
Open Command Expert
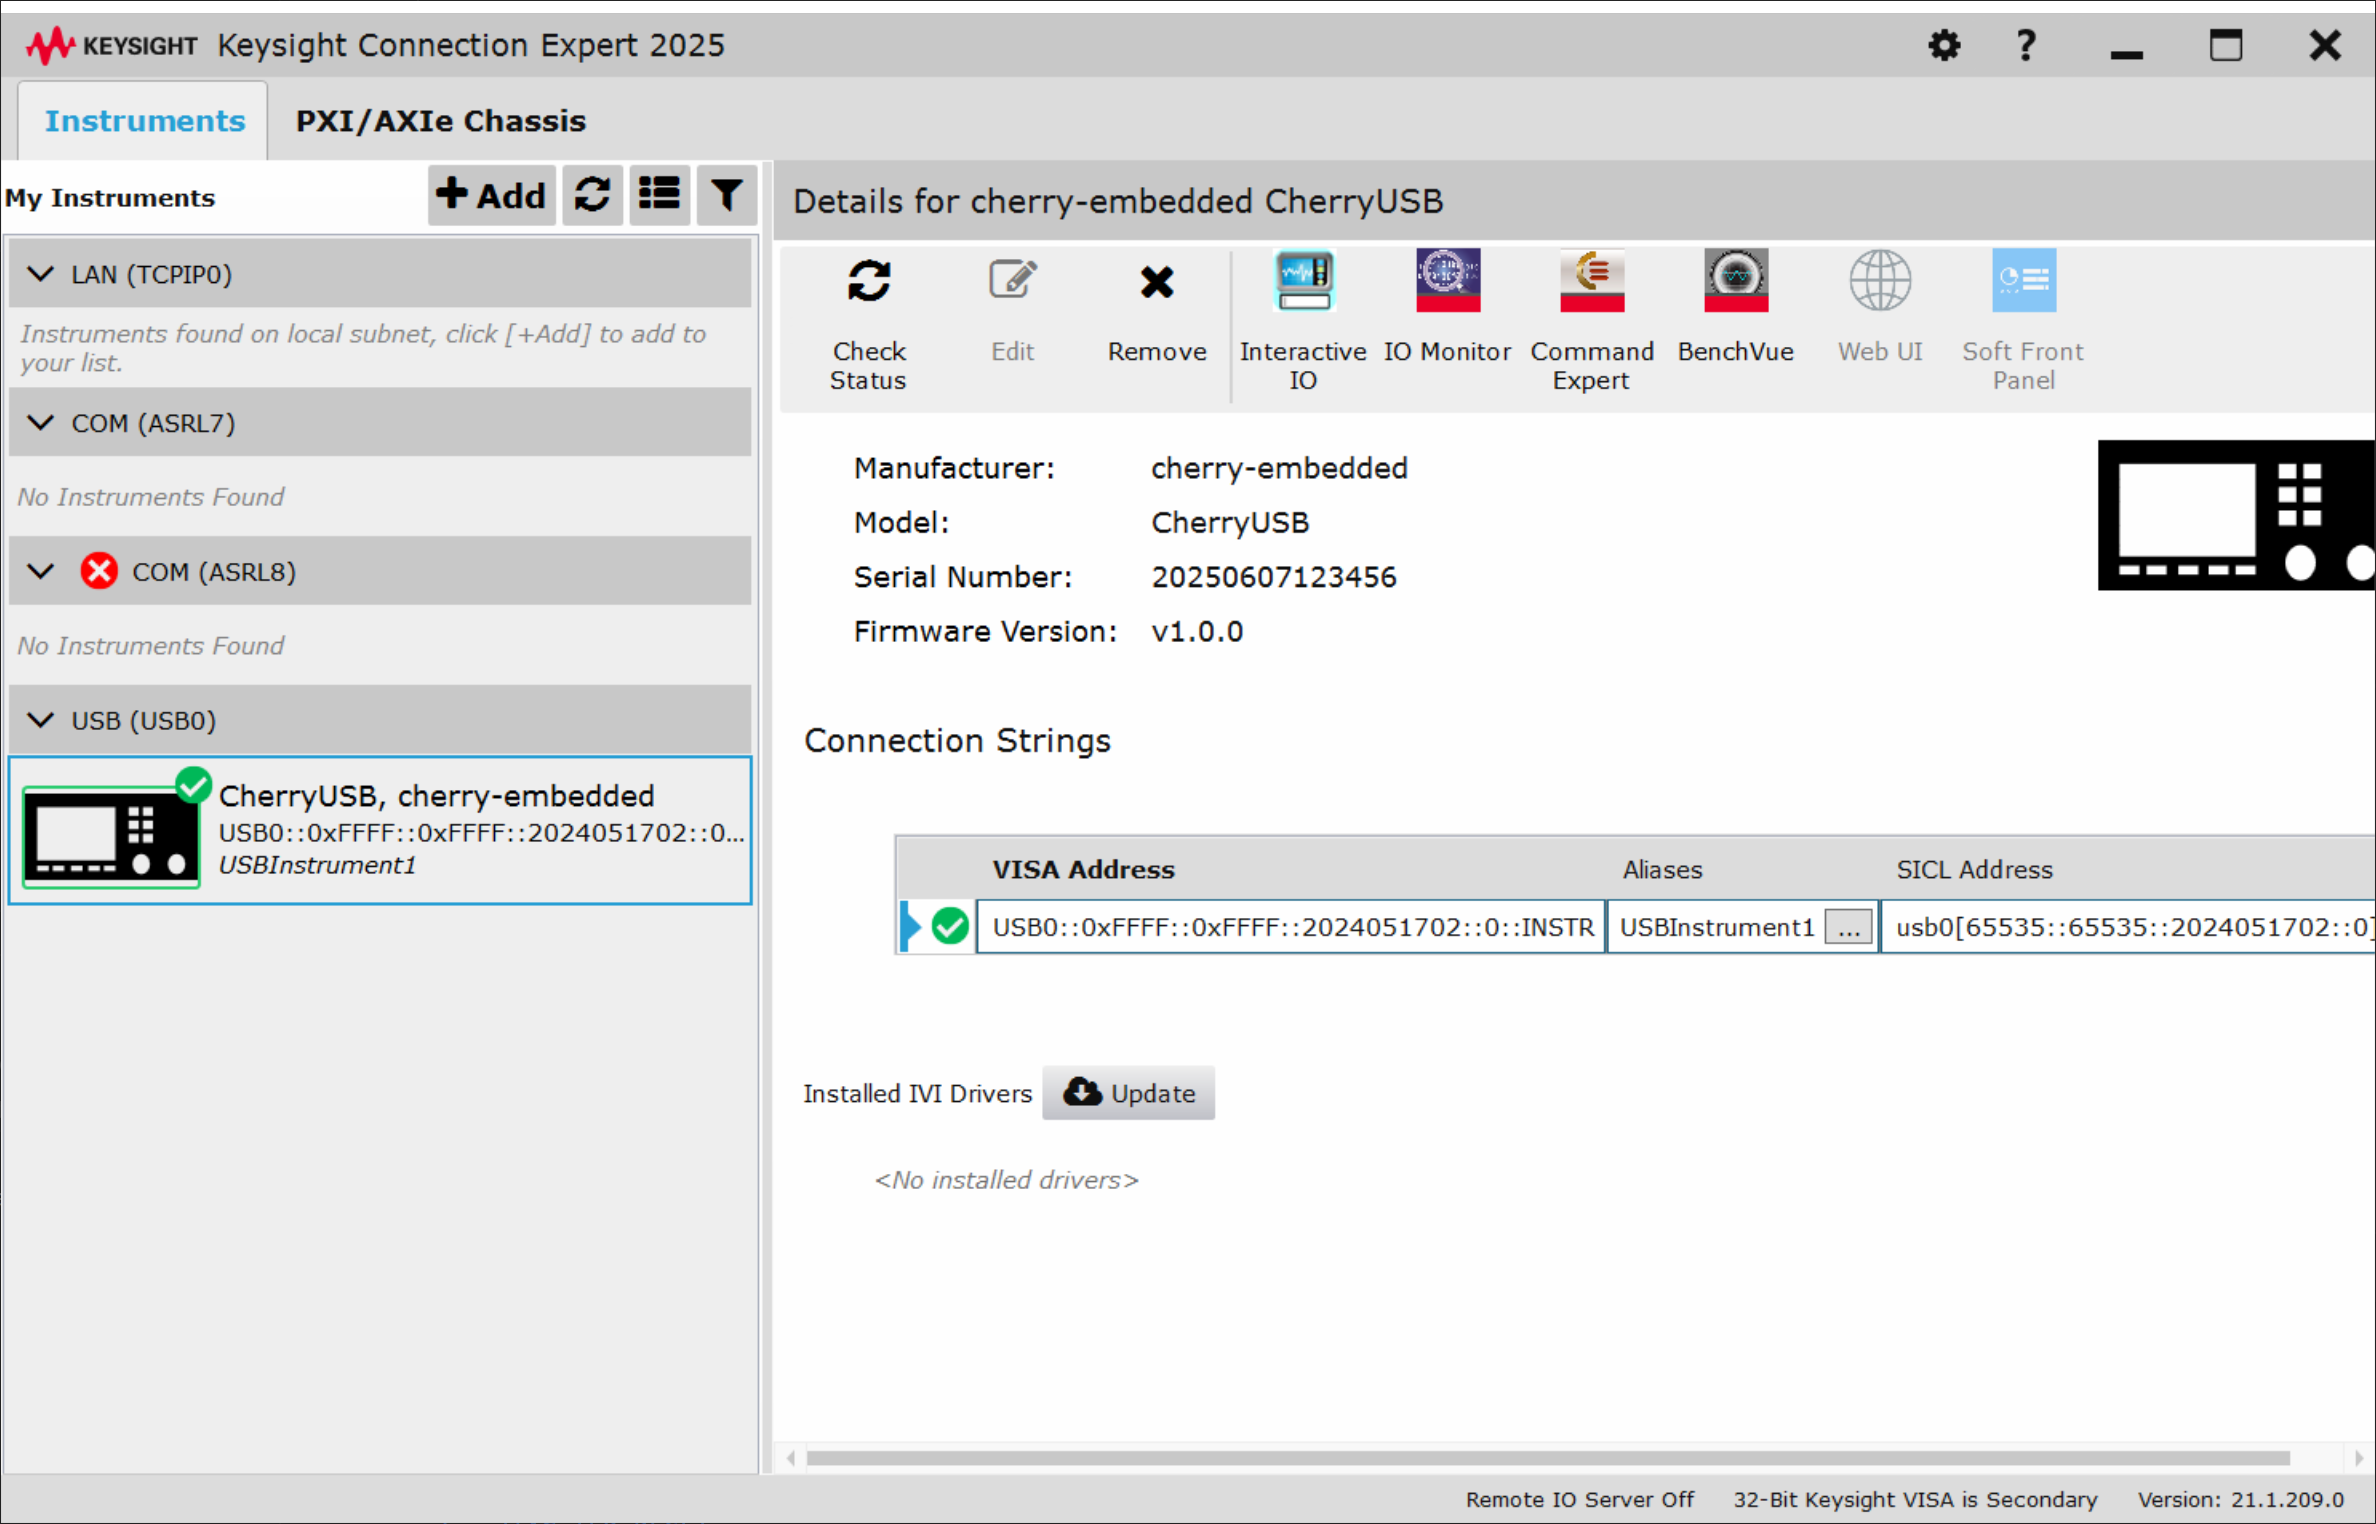(x=1591, y=318)
